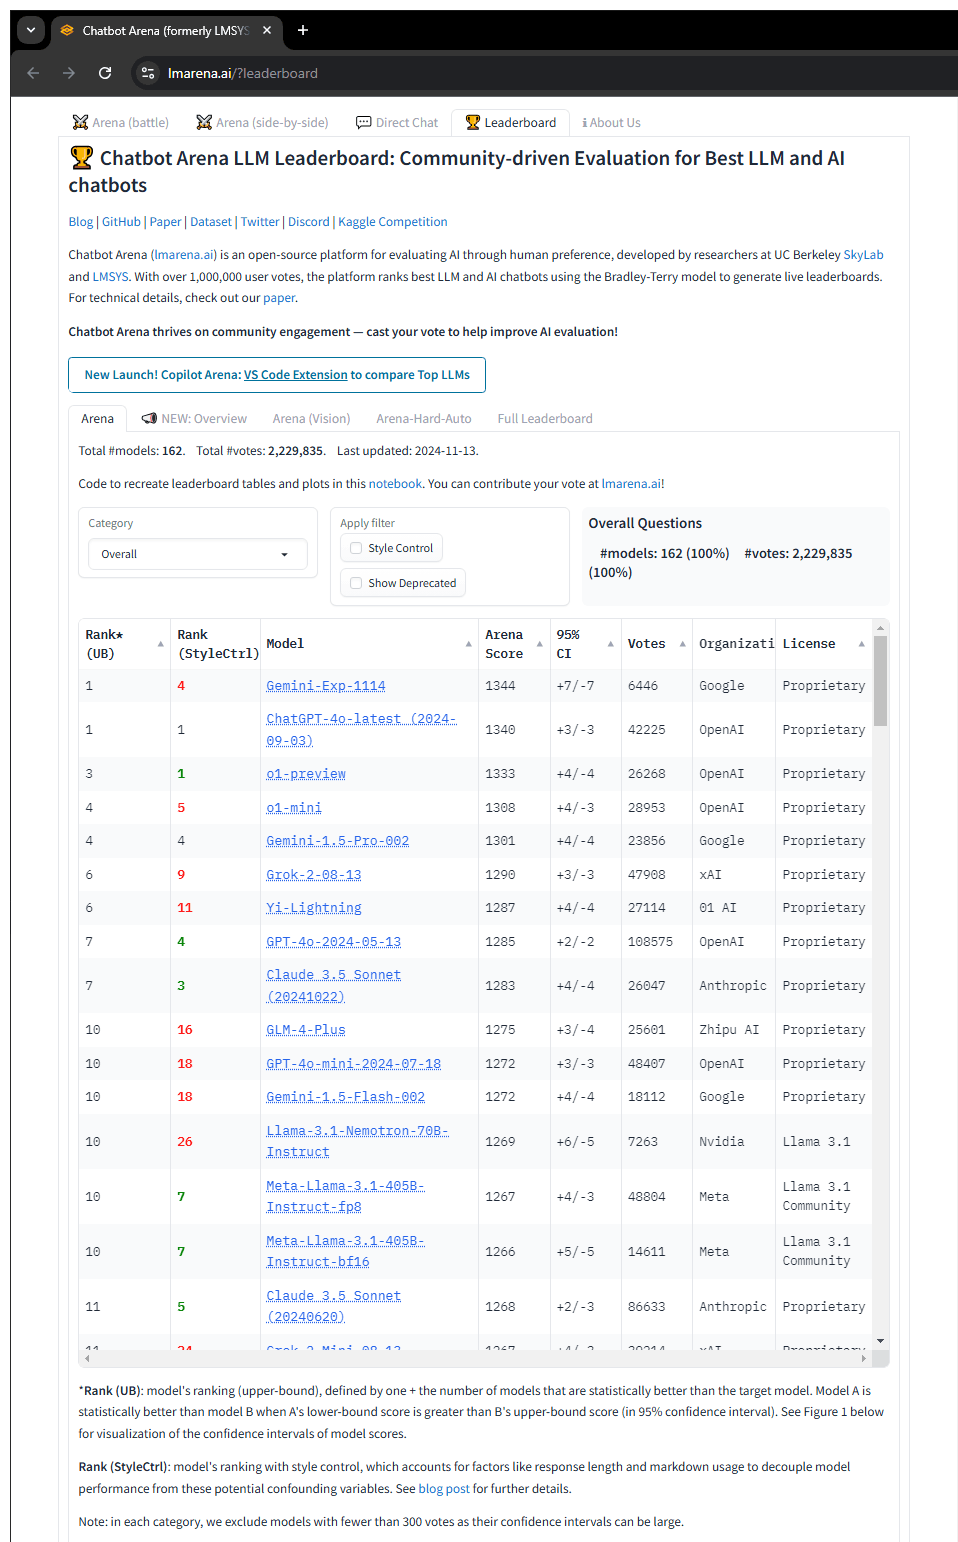Image resolution: width=958 pixels, height=1542 pixels.
Task: Open the GLM-4-Plus model link
Action: pyautogui.click(x=306, y=1030)
